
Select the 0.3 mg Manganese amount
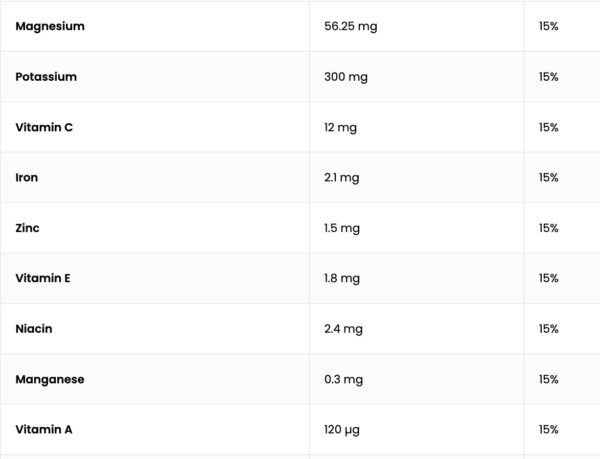coord(343,379)
